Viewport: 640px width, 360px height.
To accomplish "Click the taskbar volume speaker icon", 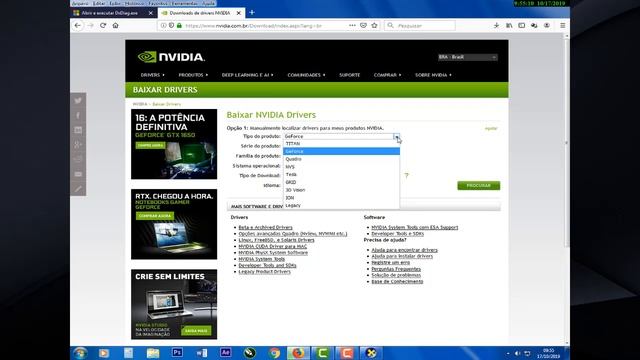I will pyautogui.click(x=517, y=353).
